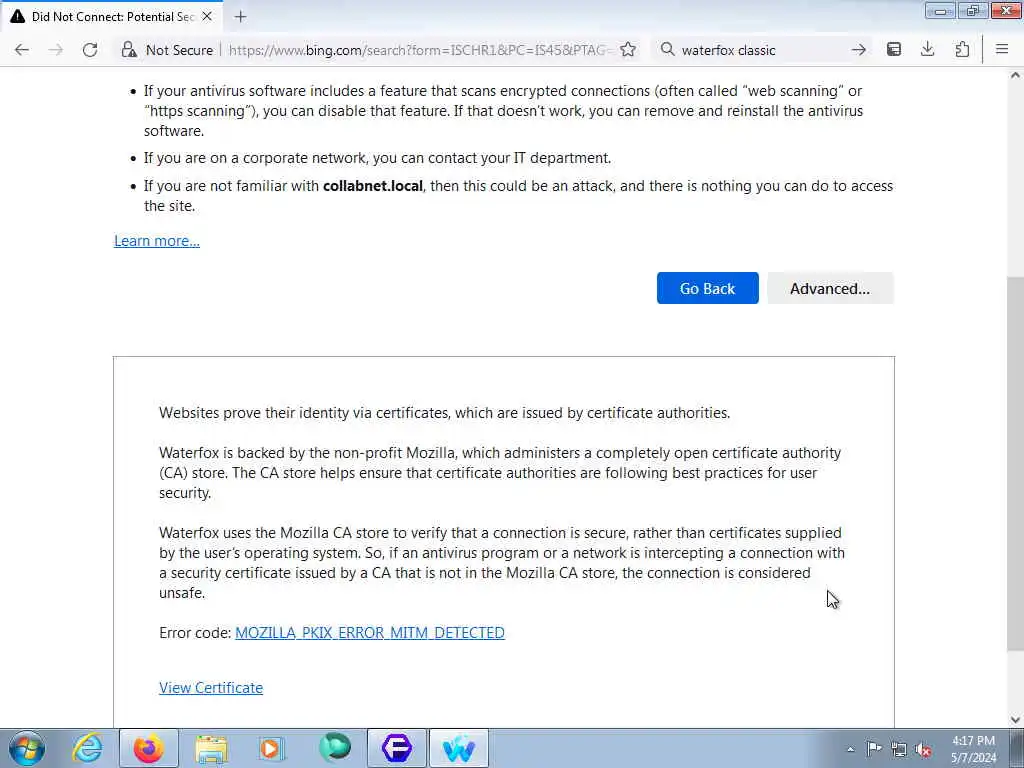1024x768 pixels.
Task: Open the Learn more link
Action: pyautogui.click(x=157, y=241)
